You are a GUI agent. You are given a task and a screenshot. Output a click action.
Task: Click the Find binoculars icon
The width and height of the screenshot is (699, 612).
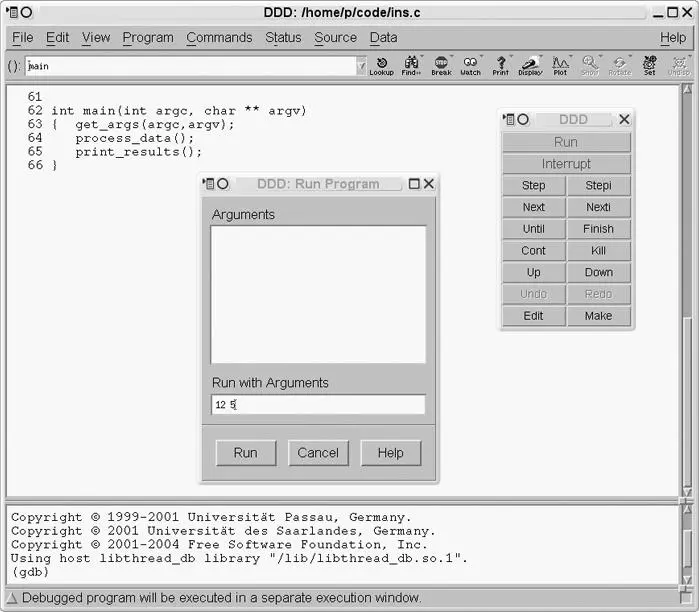pyautogui.click(x=411, y=66)
